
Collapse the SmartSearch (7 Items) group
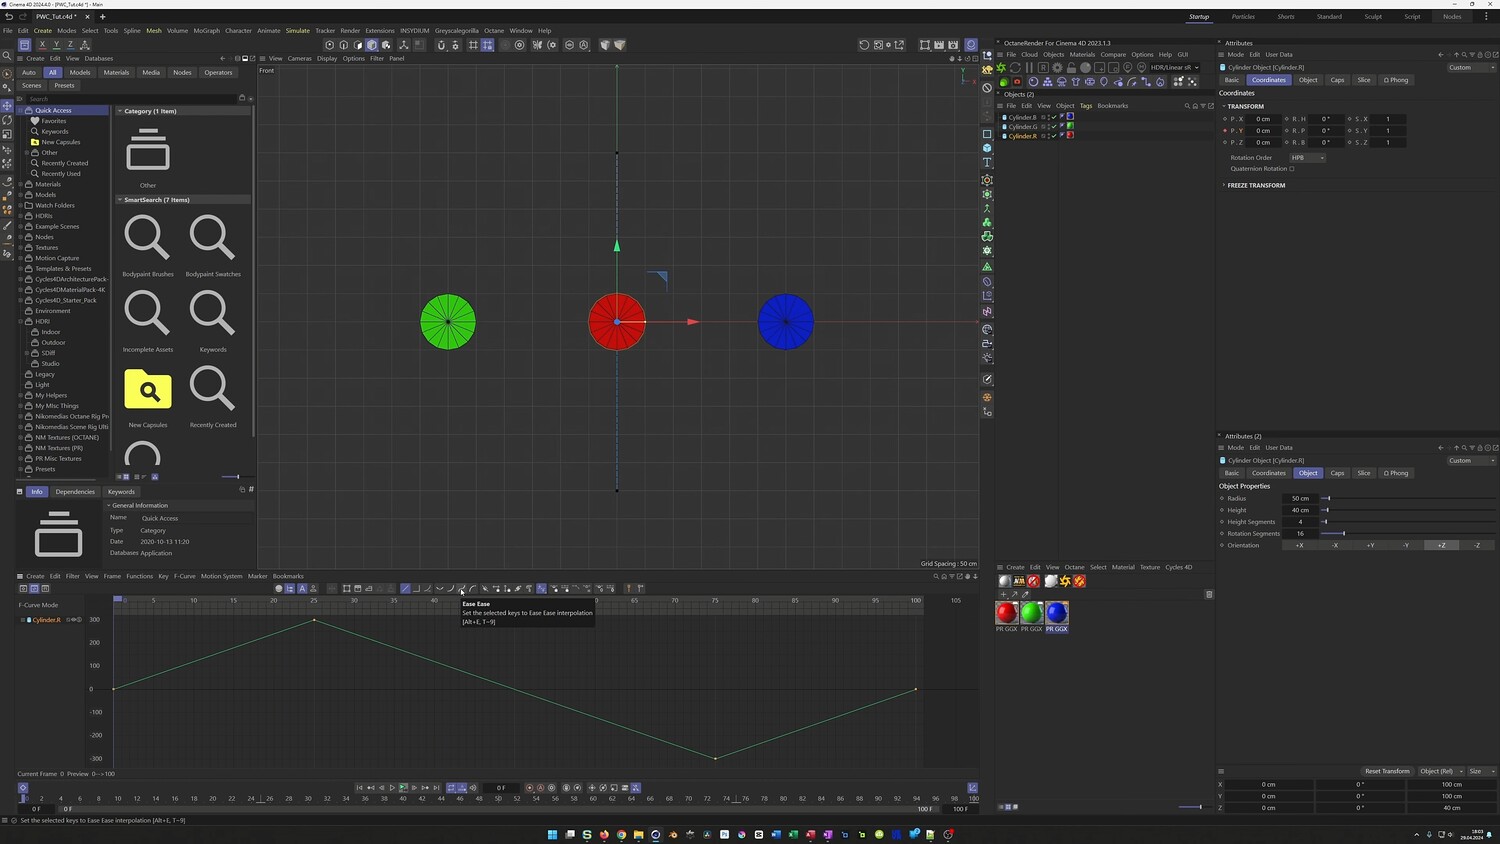[120, 200]
